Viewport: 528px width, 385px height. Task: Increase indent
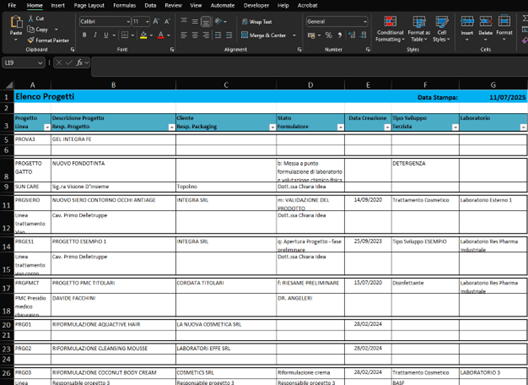[x=229, y=35]
